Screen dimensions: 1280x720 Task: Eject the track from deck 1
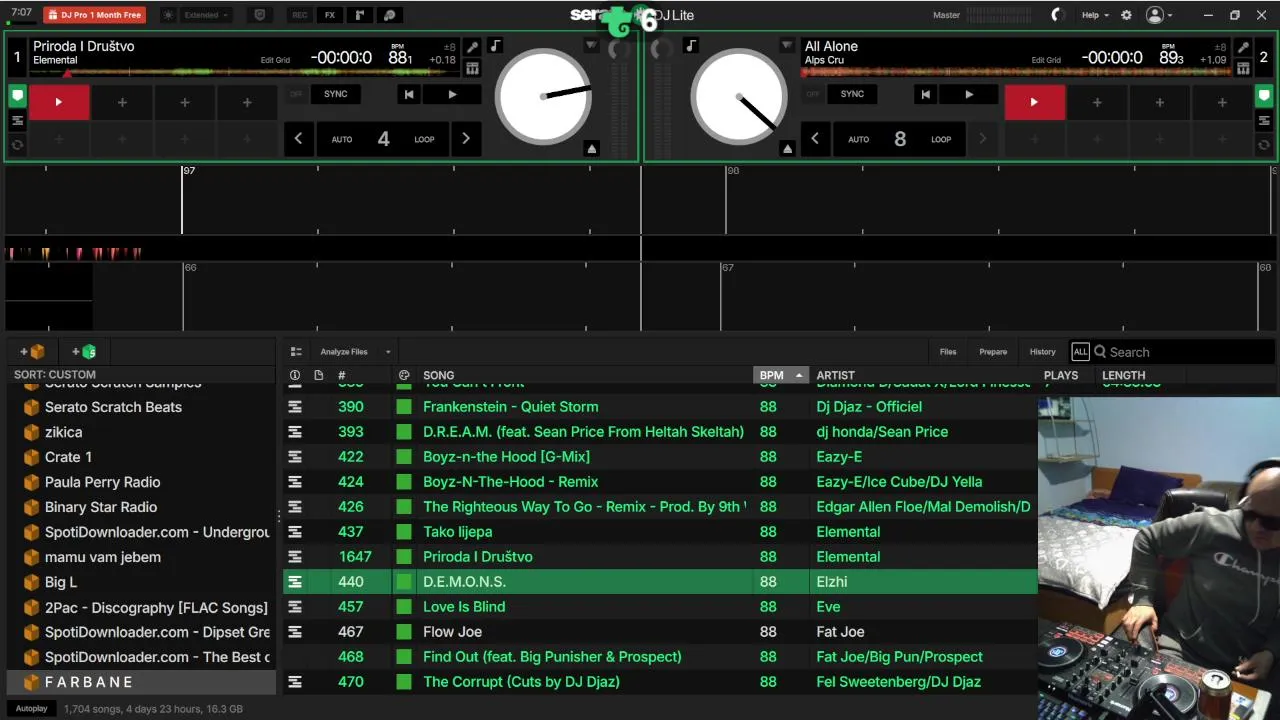(591, 148)
